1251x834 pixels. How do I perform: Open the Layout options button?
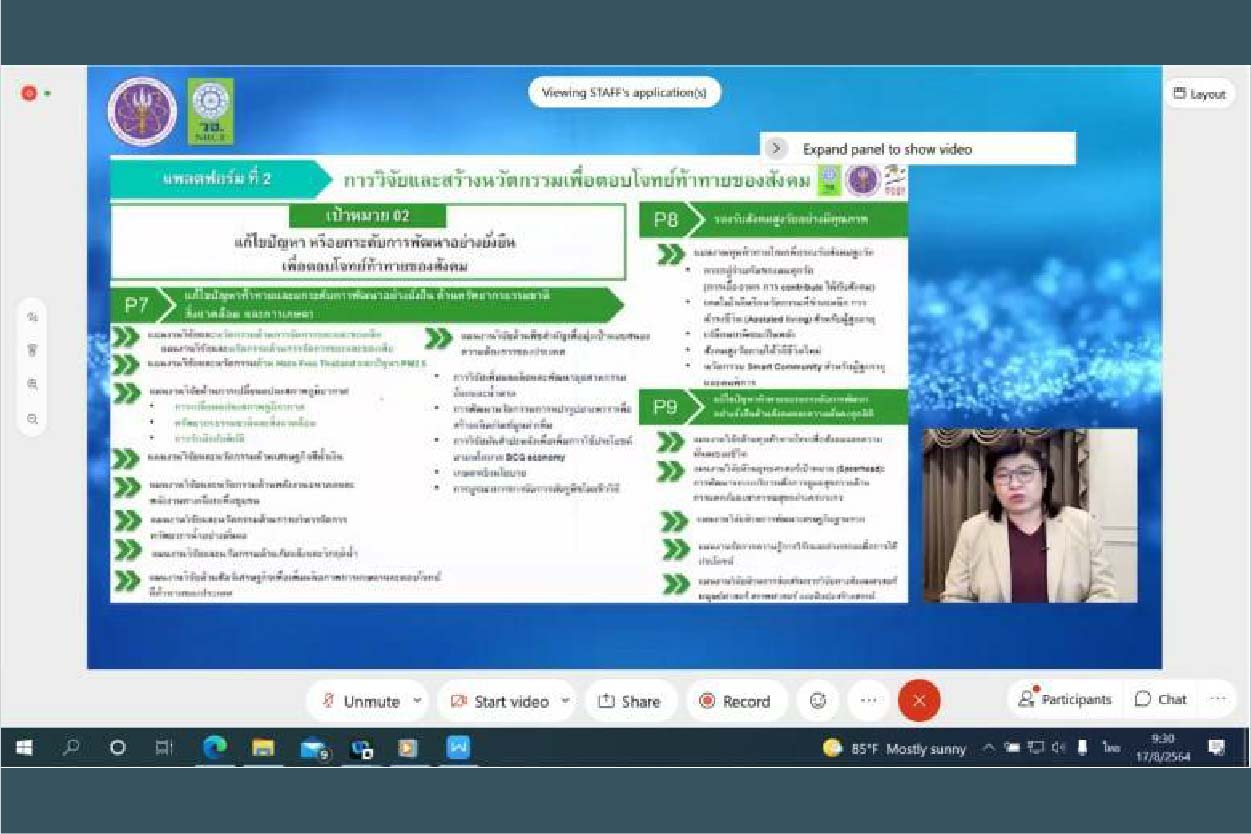pos(1199,93)
